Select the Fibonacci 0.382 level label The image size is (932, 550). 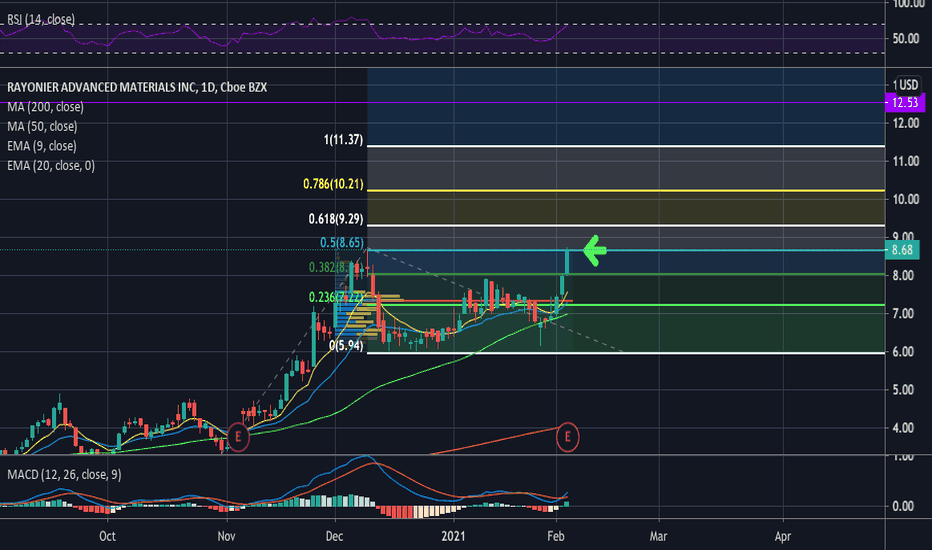pos(335,268)
